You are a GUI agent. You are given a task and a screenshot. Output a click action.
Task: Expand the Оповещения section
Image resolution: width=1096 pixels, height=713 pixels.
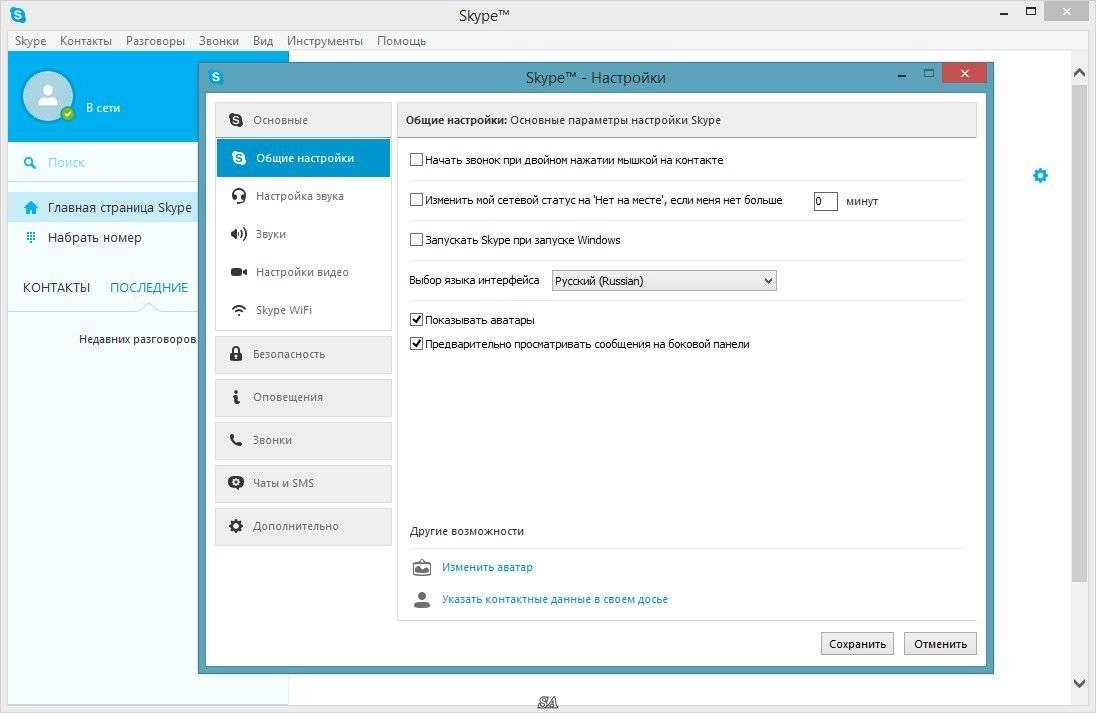[x=303, y=398]
